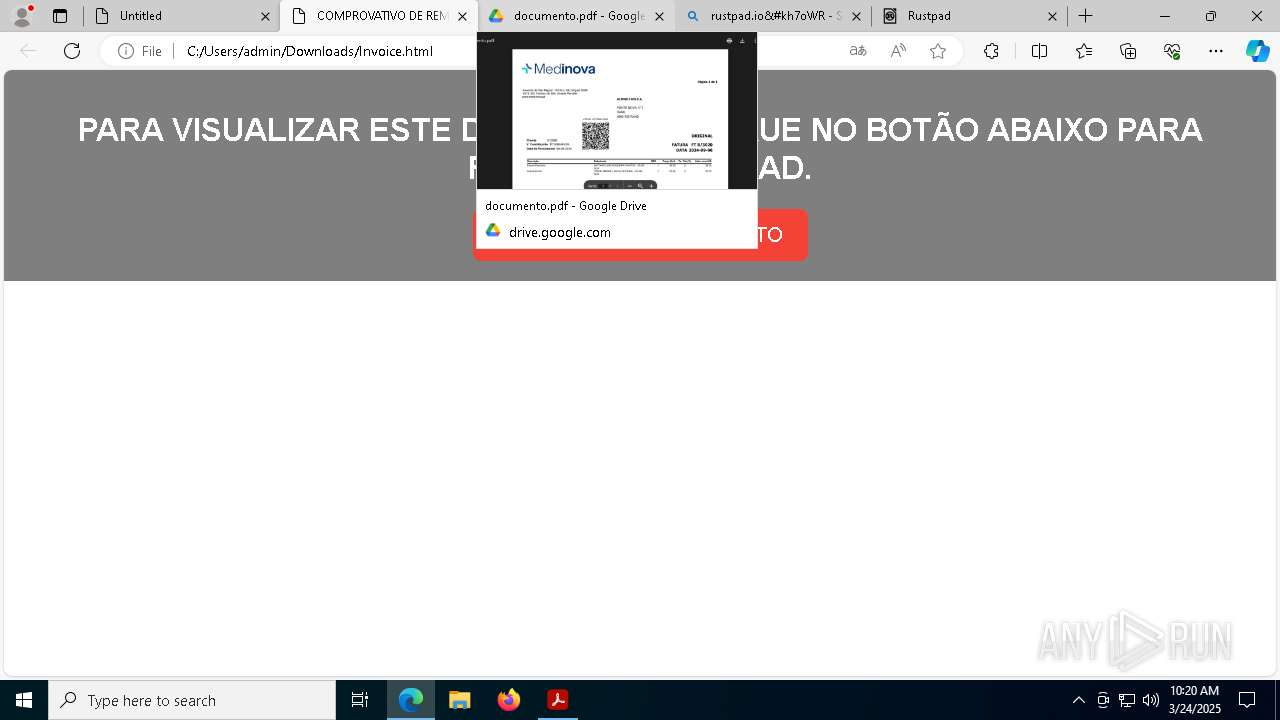Open Adobe Acrobat from the taskbar
This screenshot has height=720, width=1280.
pos(558,700)
